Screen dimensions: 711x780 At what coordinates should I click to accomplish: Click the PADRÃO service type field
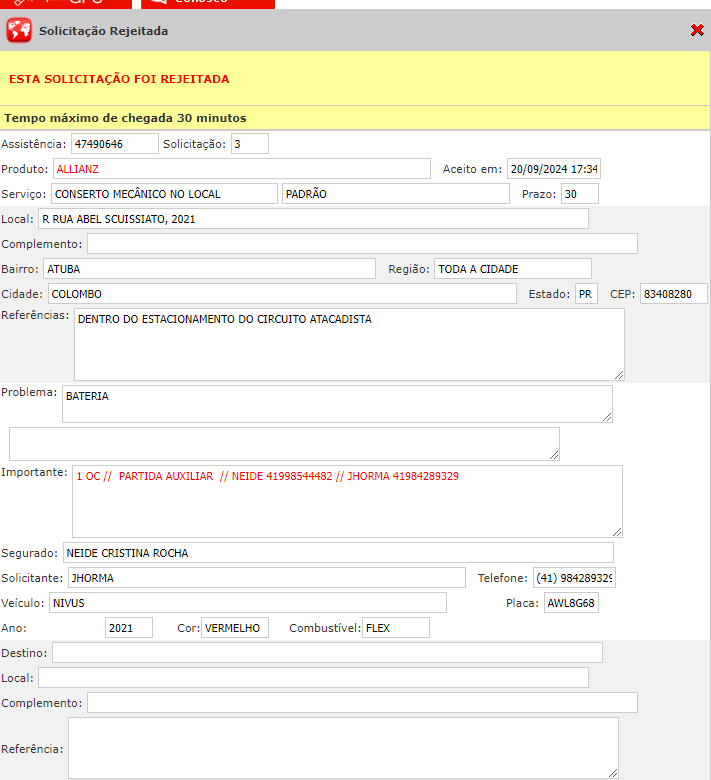pyautogui.click(x=395, y=194)
